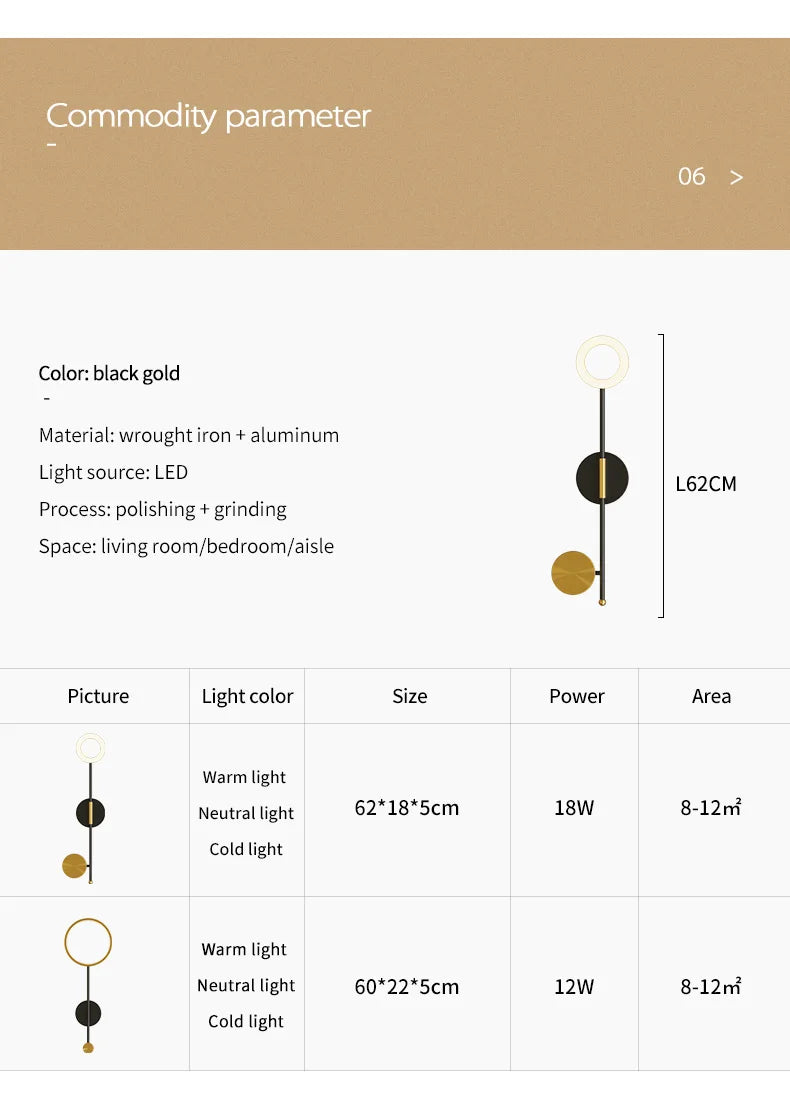Select the Picture column header
This screenshot has width=790, height=1112.
point(98,696)
